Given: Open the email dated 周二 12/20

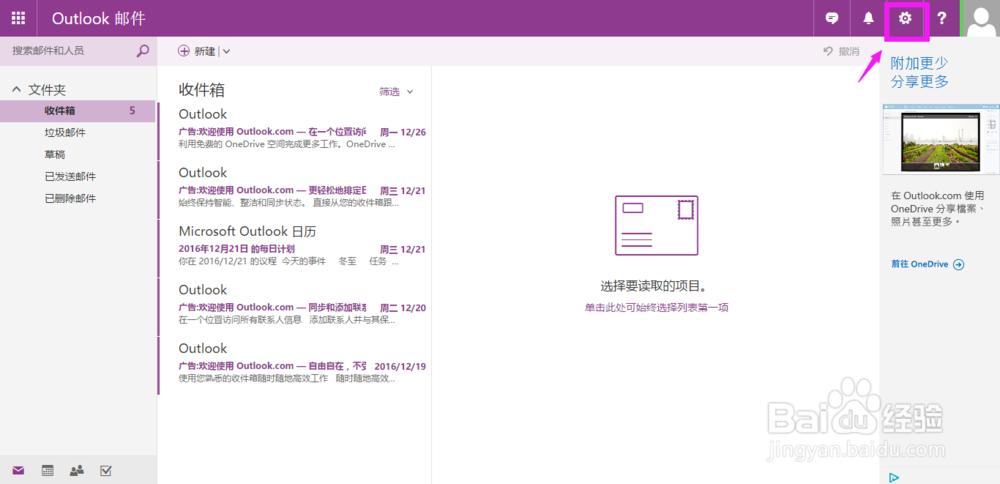Looking at the screenshot, I should coord(294,307).
